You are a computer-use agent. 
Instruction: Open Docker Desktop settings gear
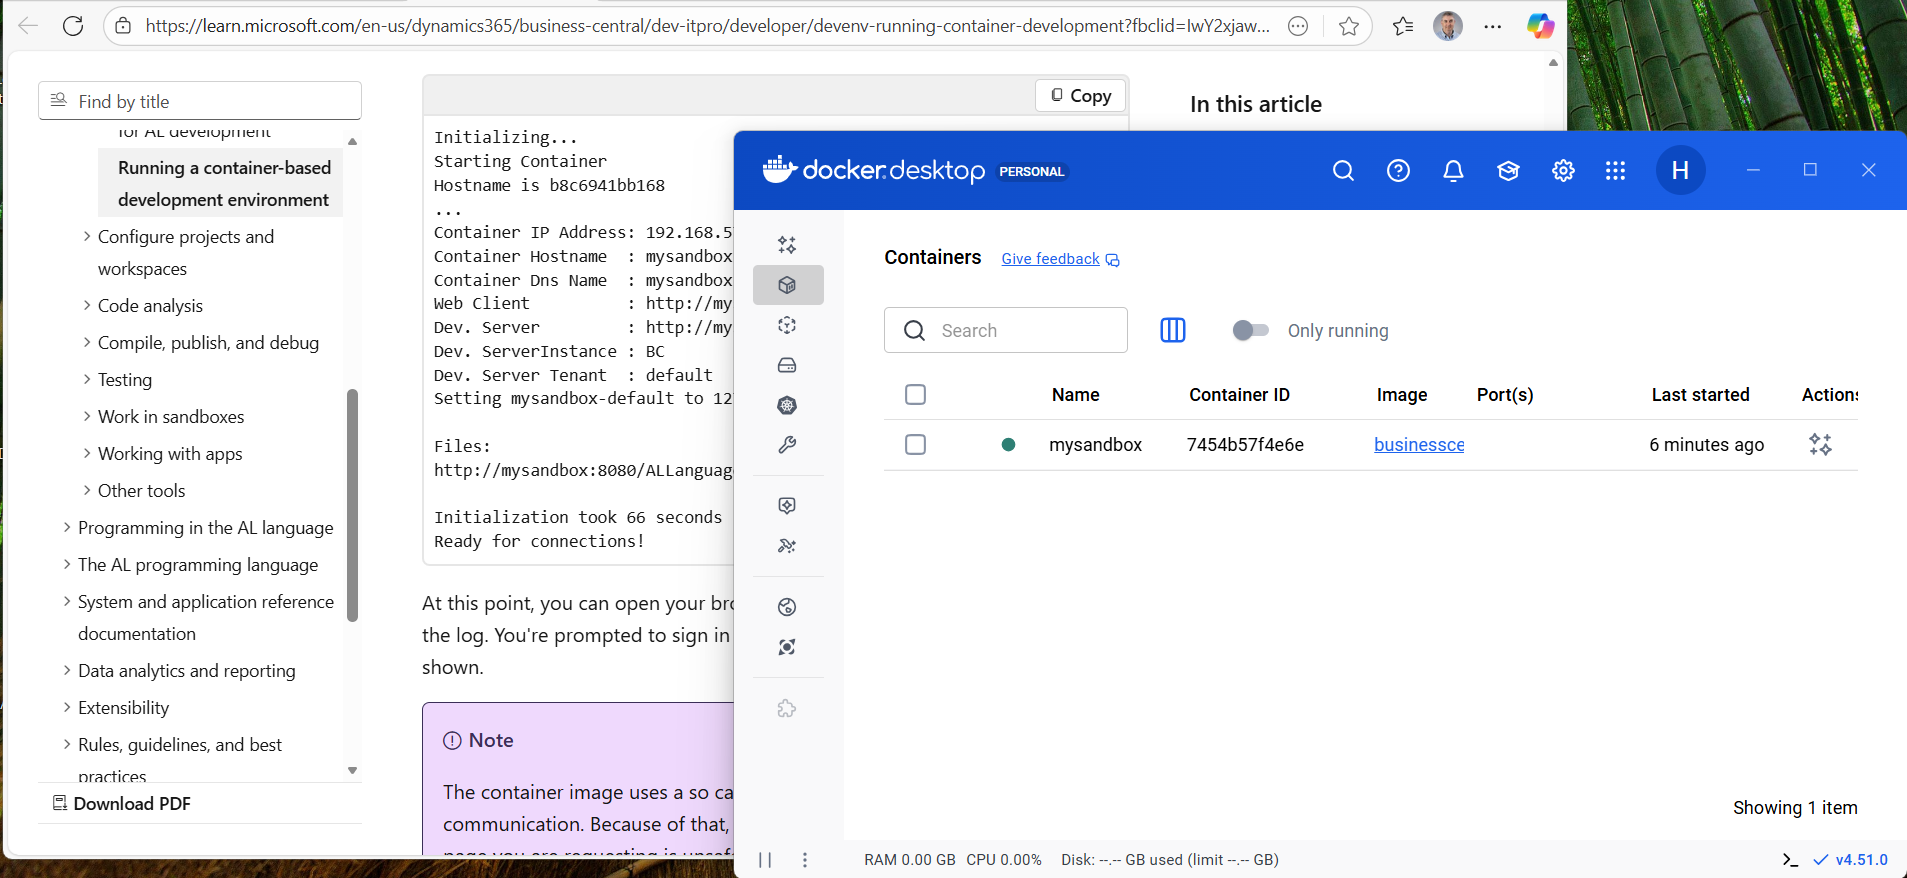click(x=1563, y=171)
